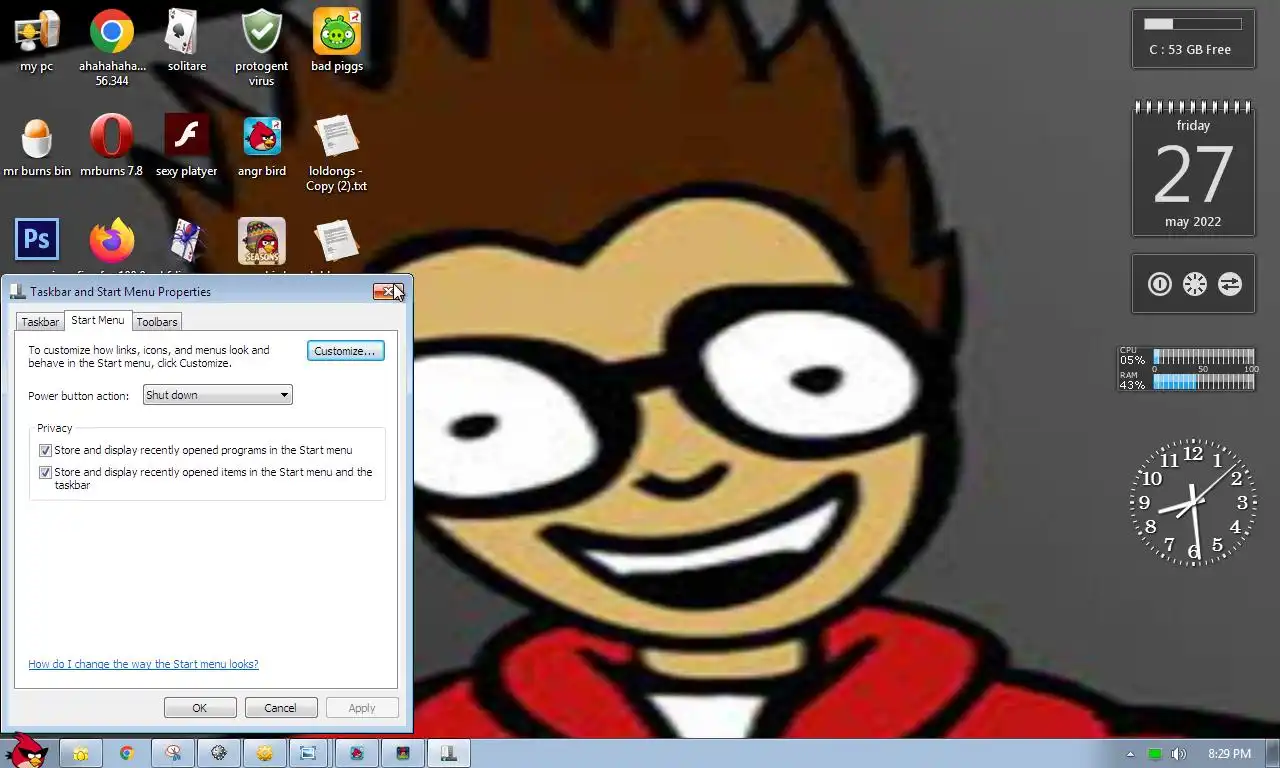Open the Spider Solitaire desktop icon
The width and height of the screenshot is (1280, 768).
tap(187, 241)
